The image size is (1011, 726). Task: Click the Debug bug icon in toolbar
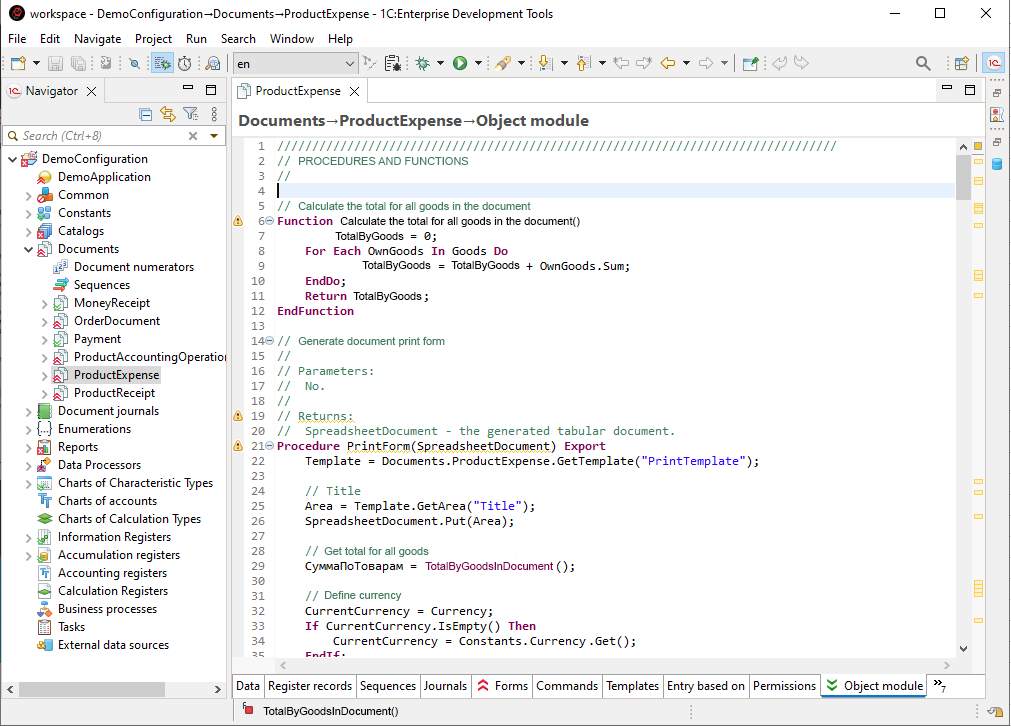coord(423,63)
